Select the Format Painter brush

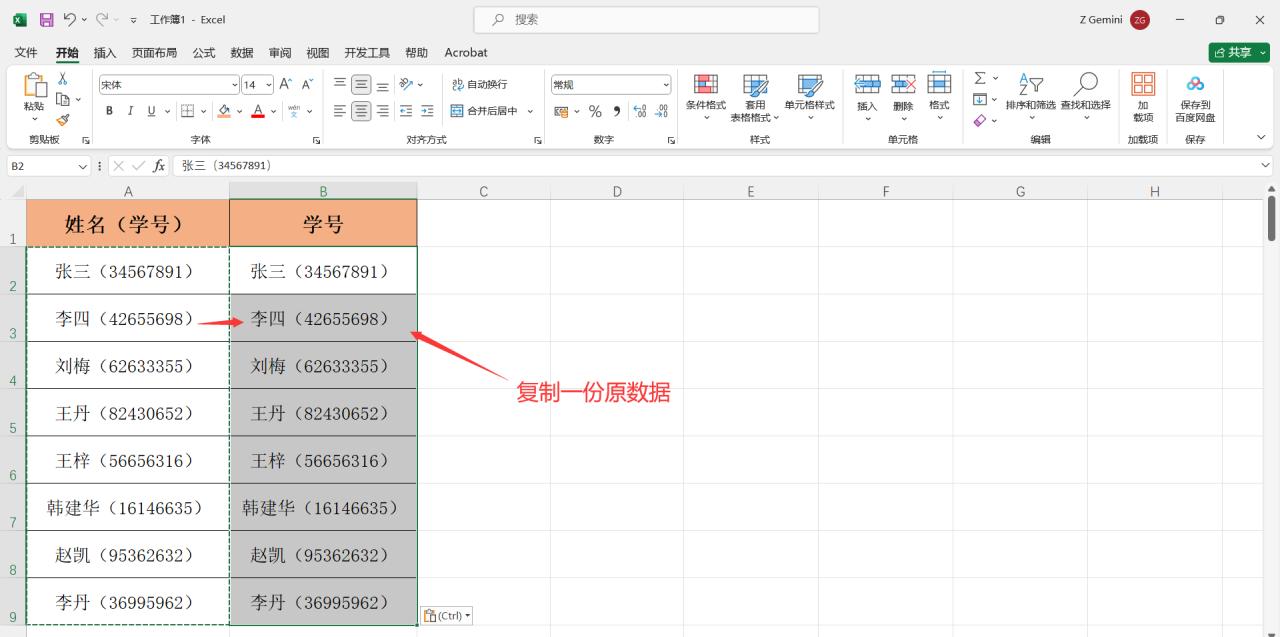click(62, 119)
